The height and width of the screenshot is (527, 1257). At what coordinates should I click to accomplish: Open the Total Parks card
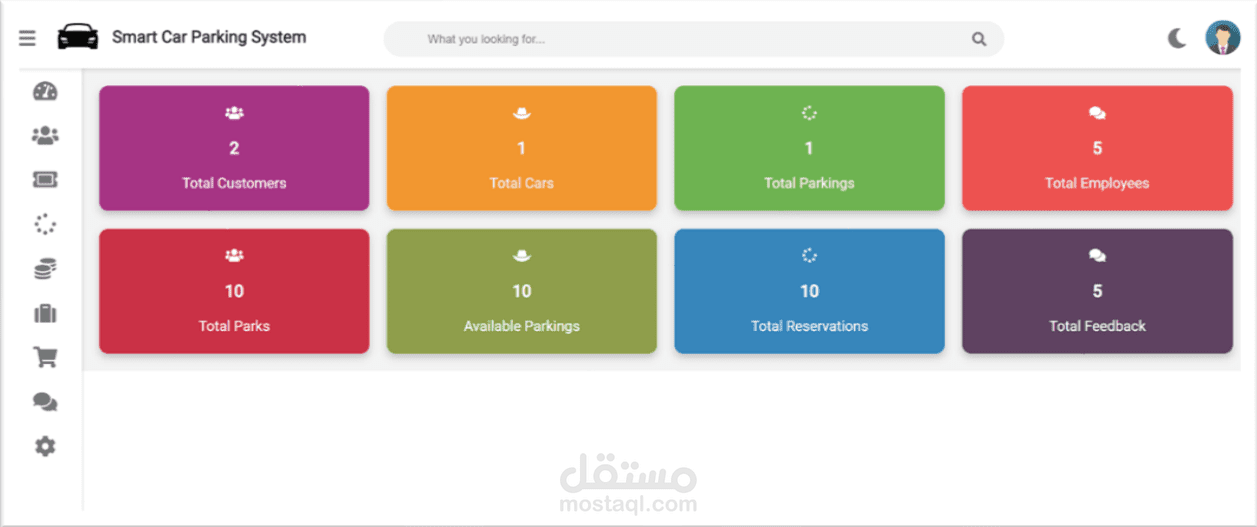pos(234,291)
